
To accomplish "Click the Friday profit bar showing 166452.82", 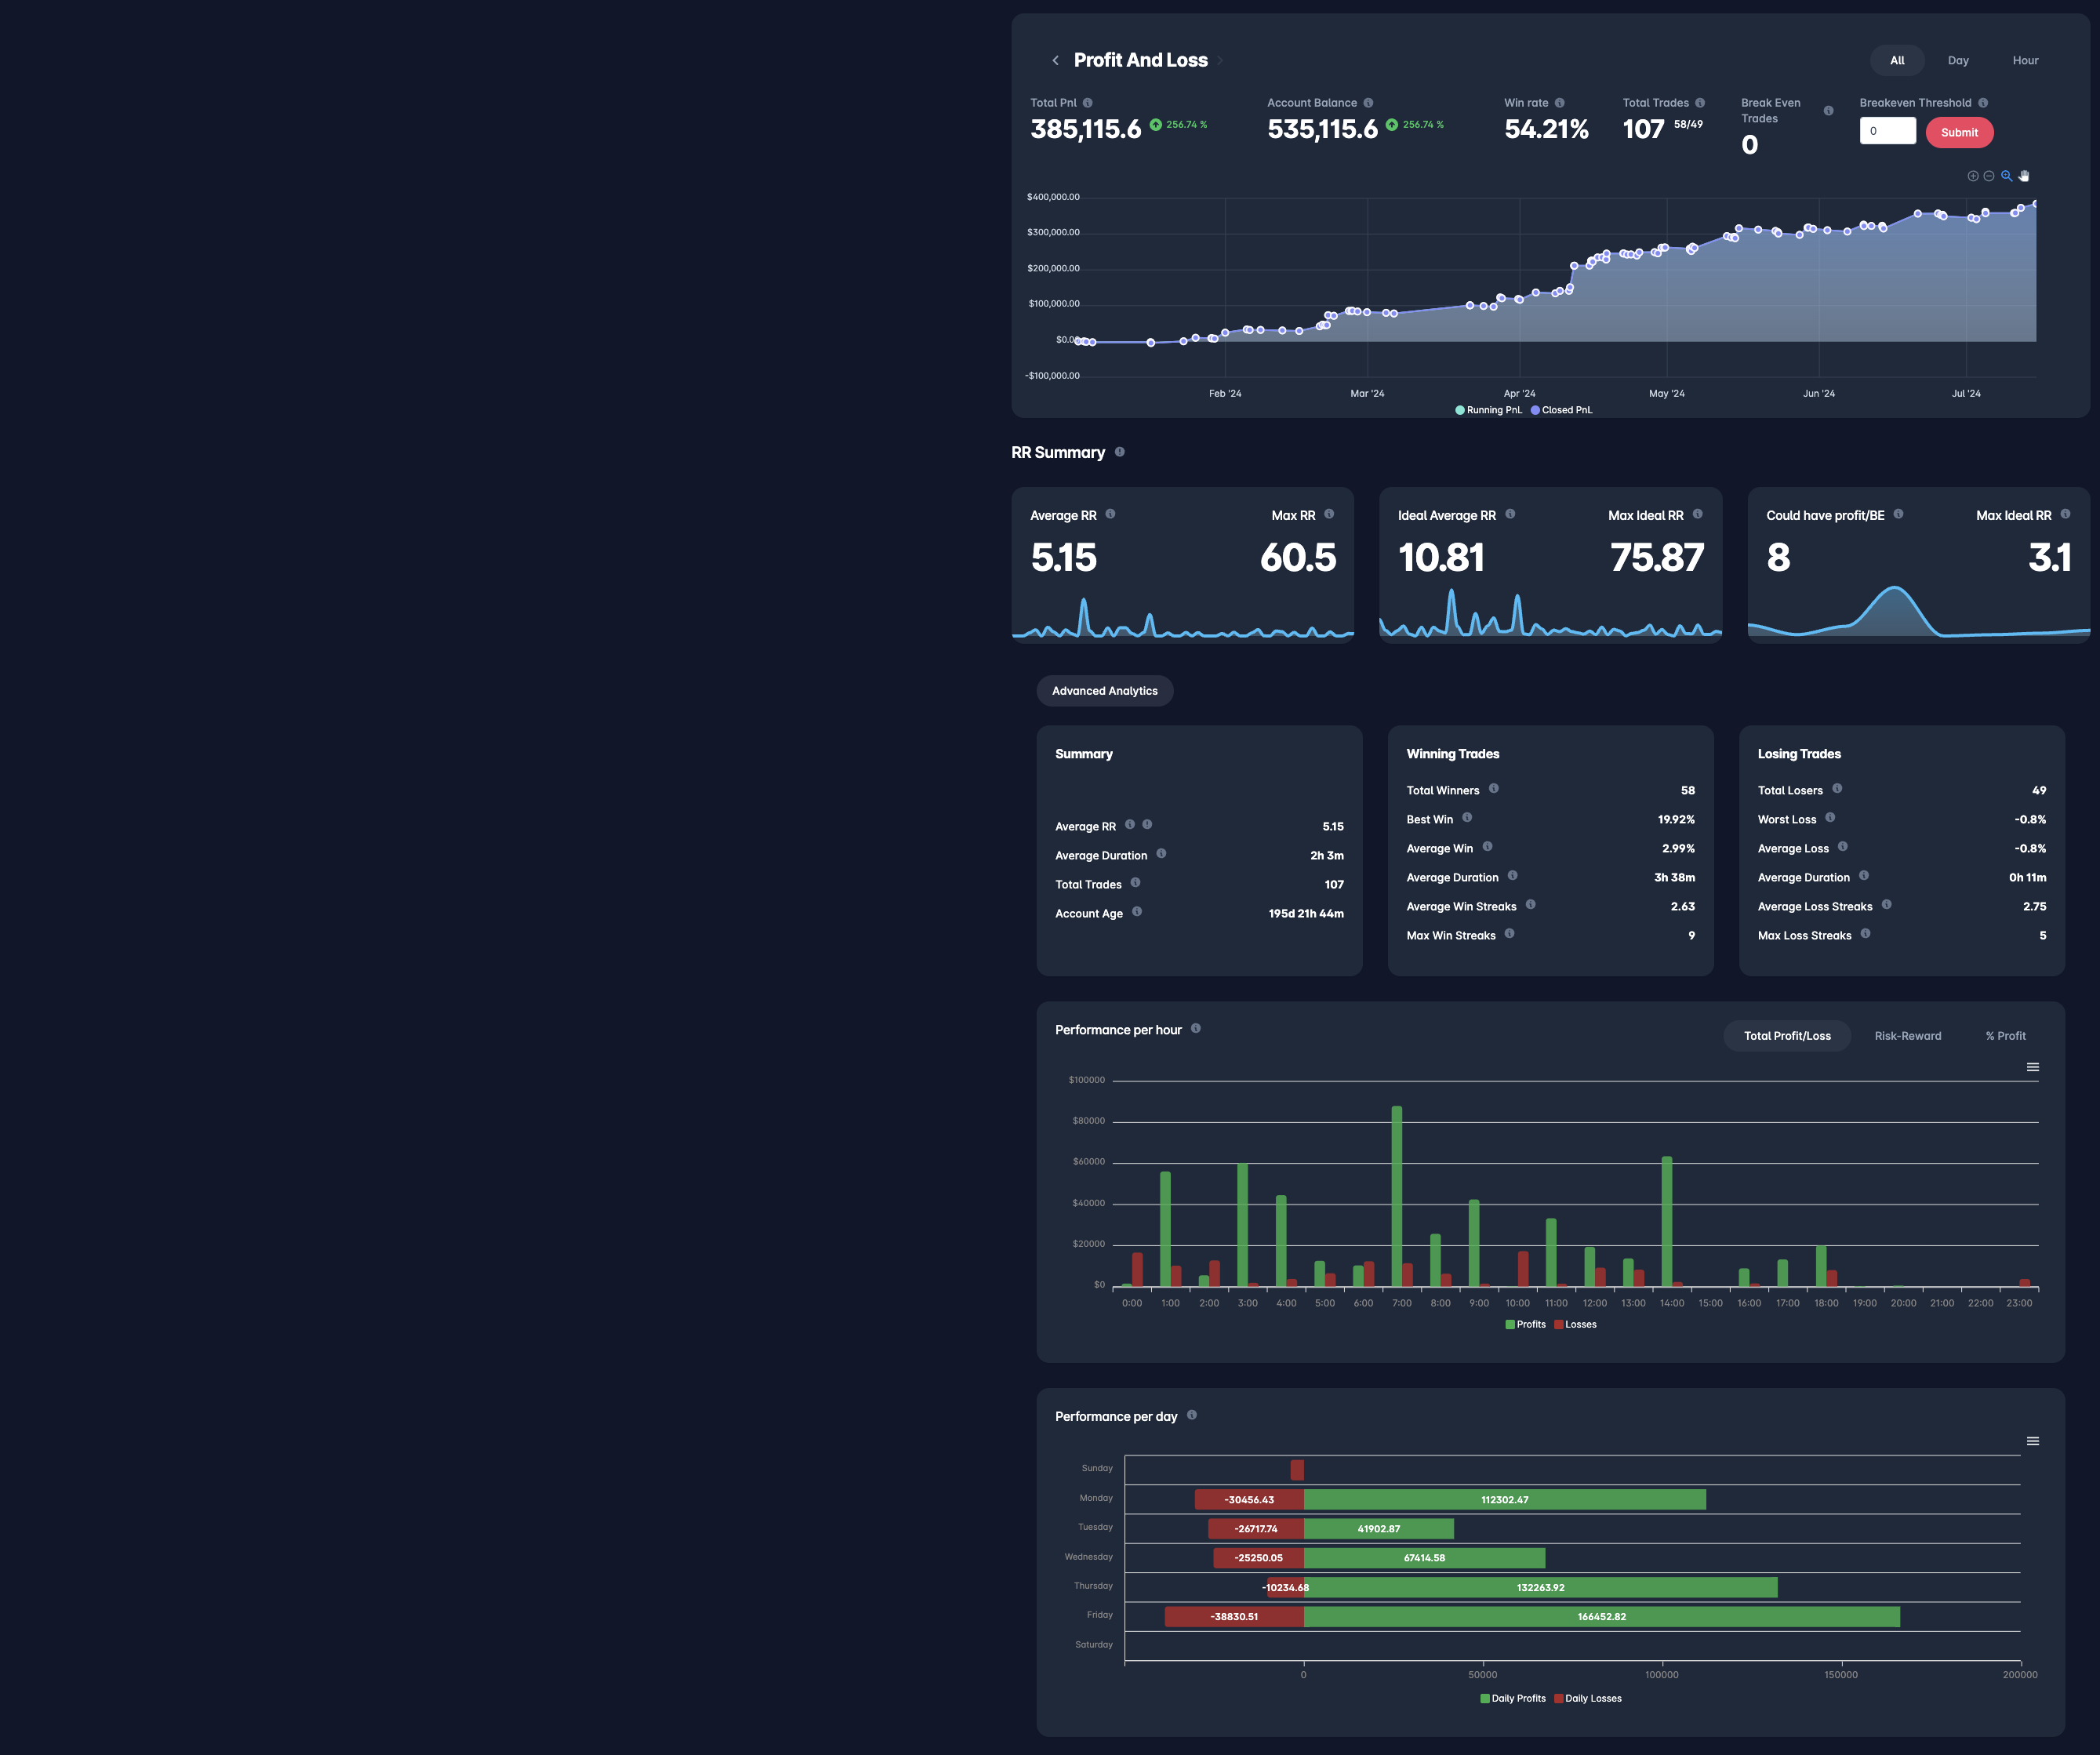I will (1601, 1617).
